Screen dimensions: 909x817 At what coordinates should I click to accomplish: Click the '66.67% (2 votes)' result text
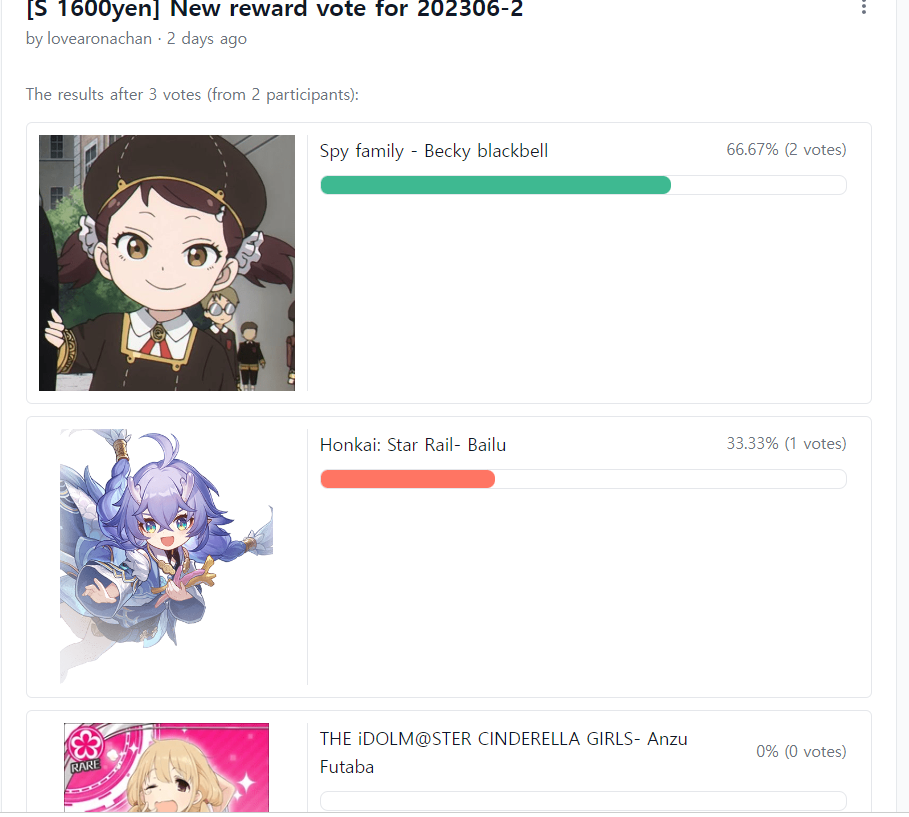(x=786, y=150)
